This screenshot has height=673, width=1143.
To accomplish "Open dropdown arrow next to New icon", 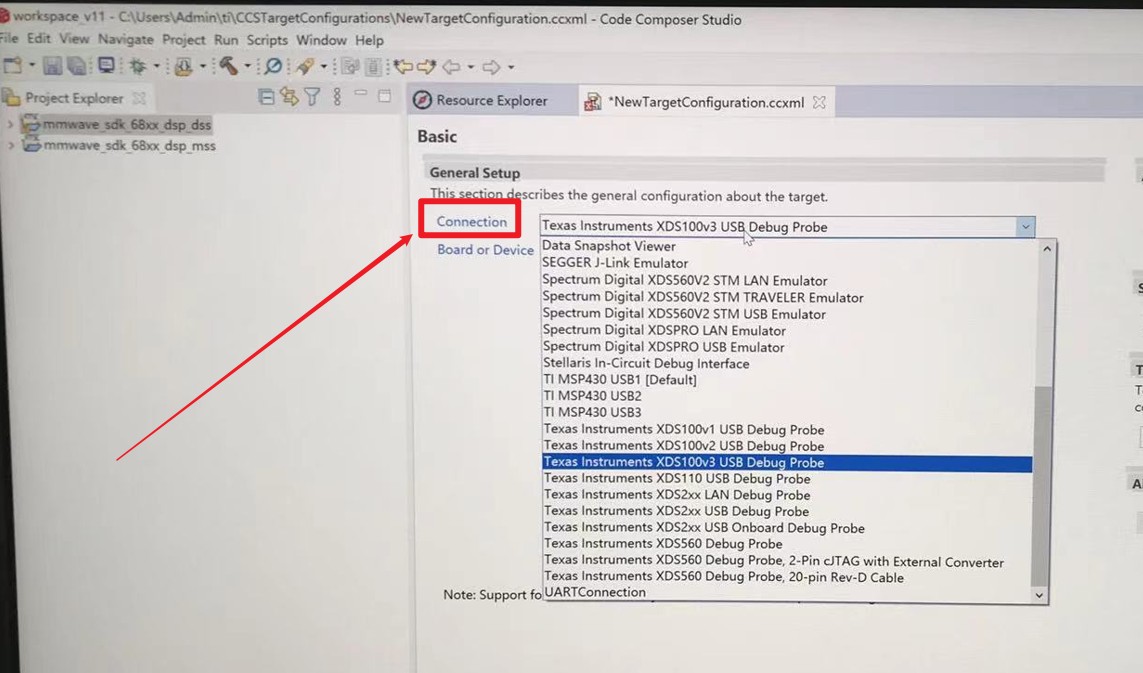I will [x=32, y=66].
